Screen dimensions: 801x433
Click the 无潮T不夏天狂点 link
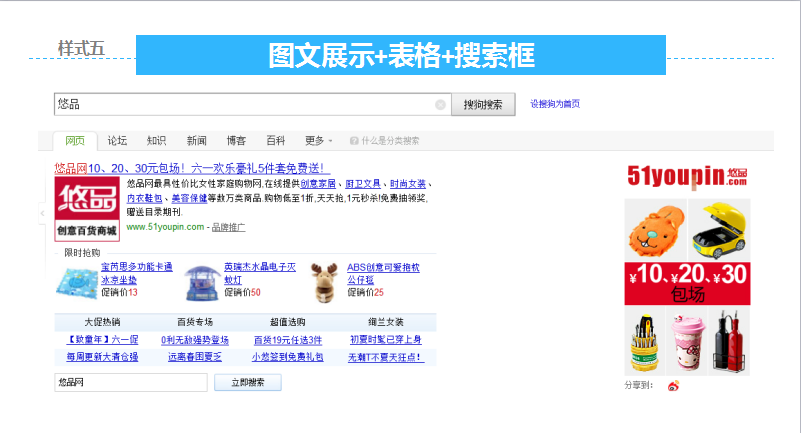point(386,357)
